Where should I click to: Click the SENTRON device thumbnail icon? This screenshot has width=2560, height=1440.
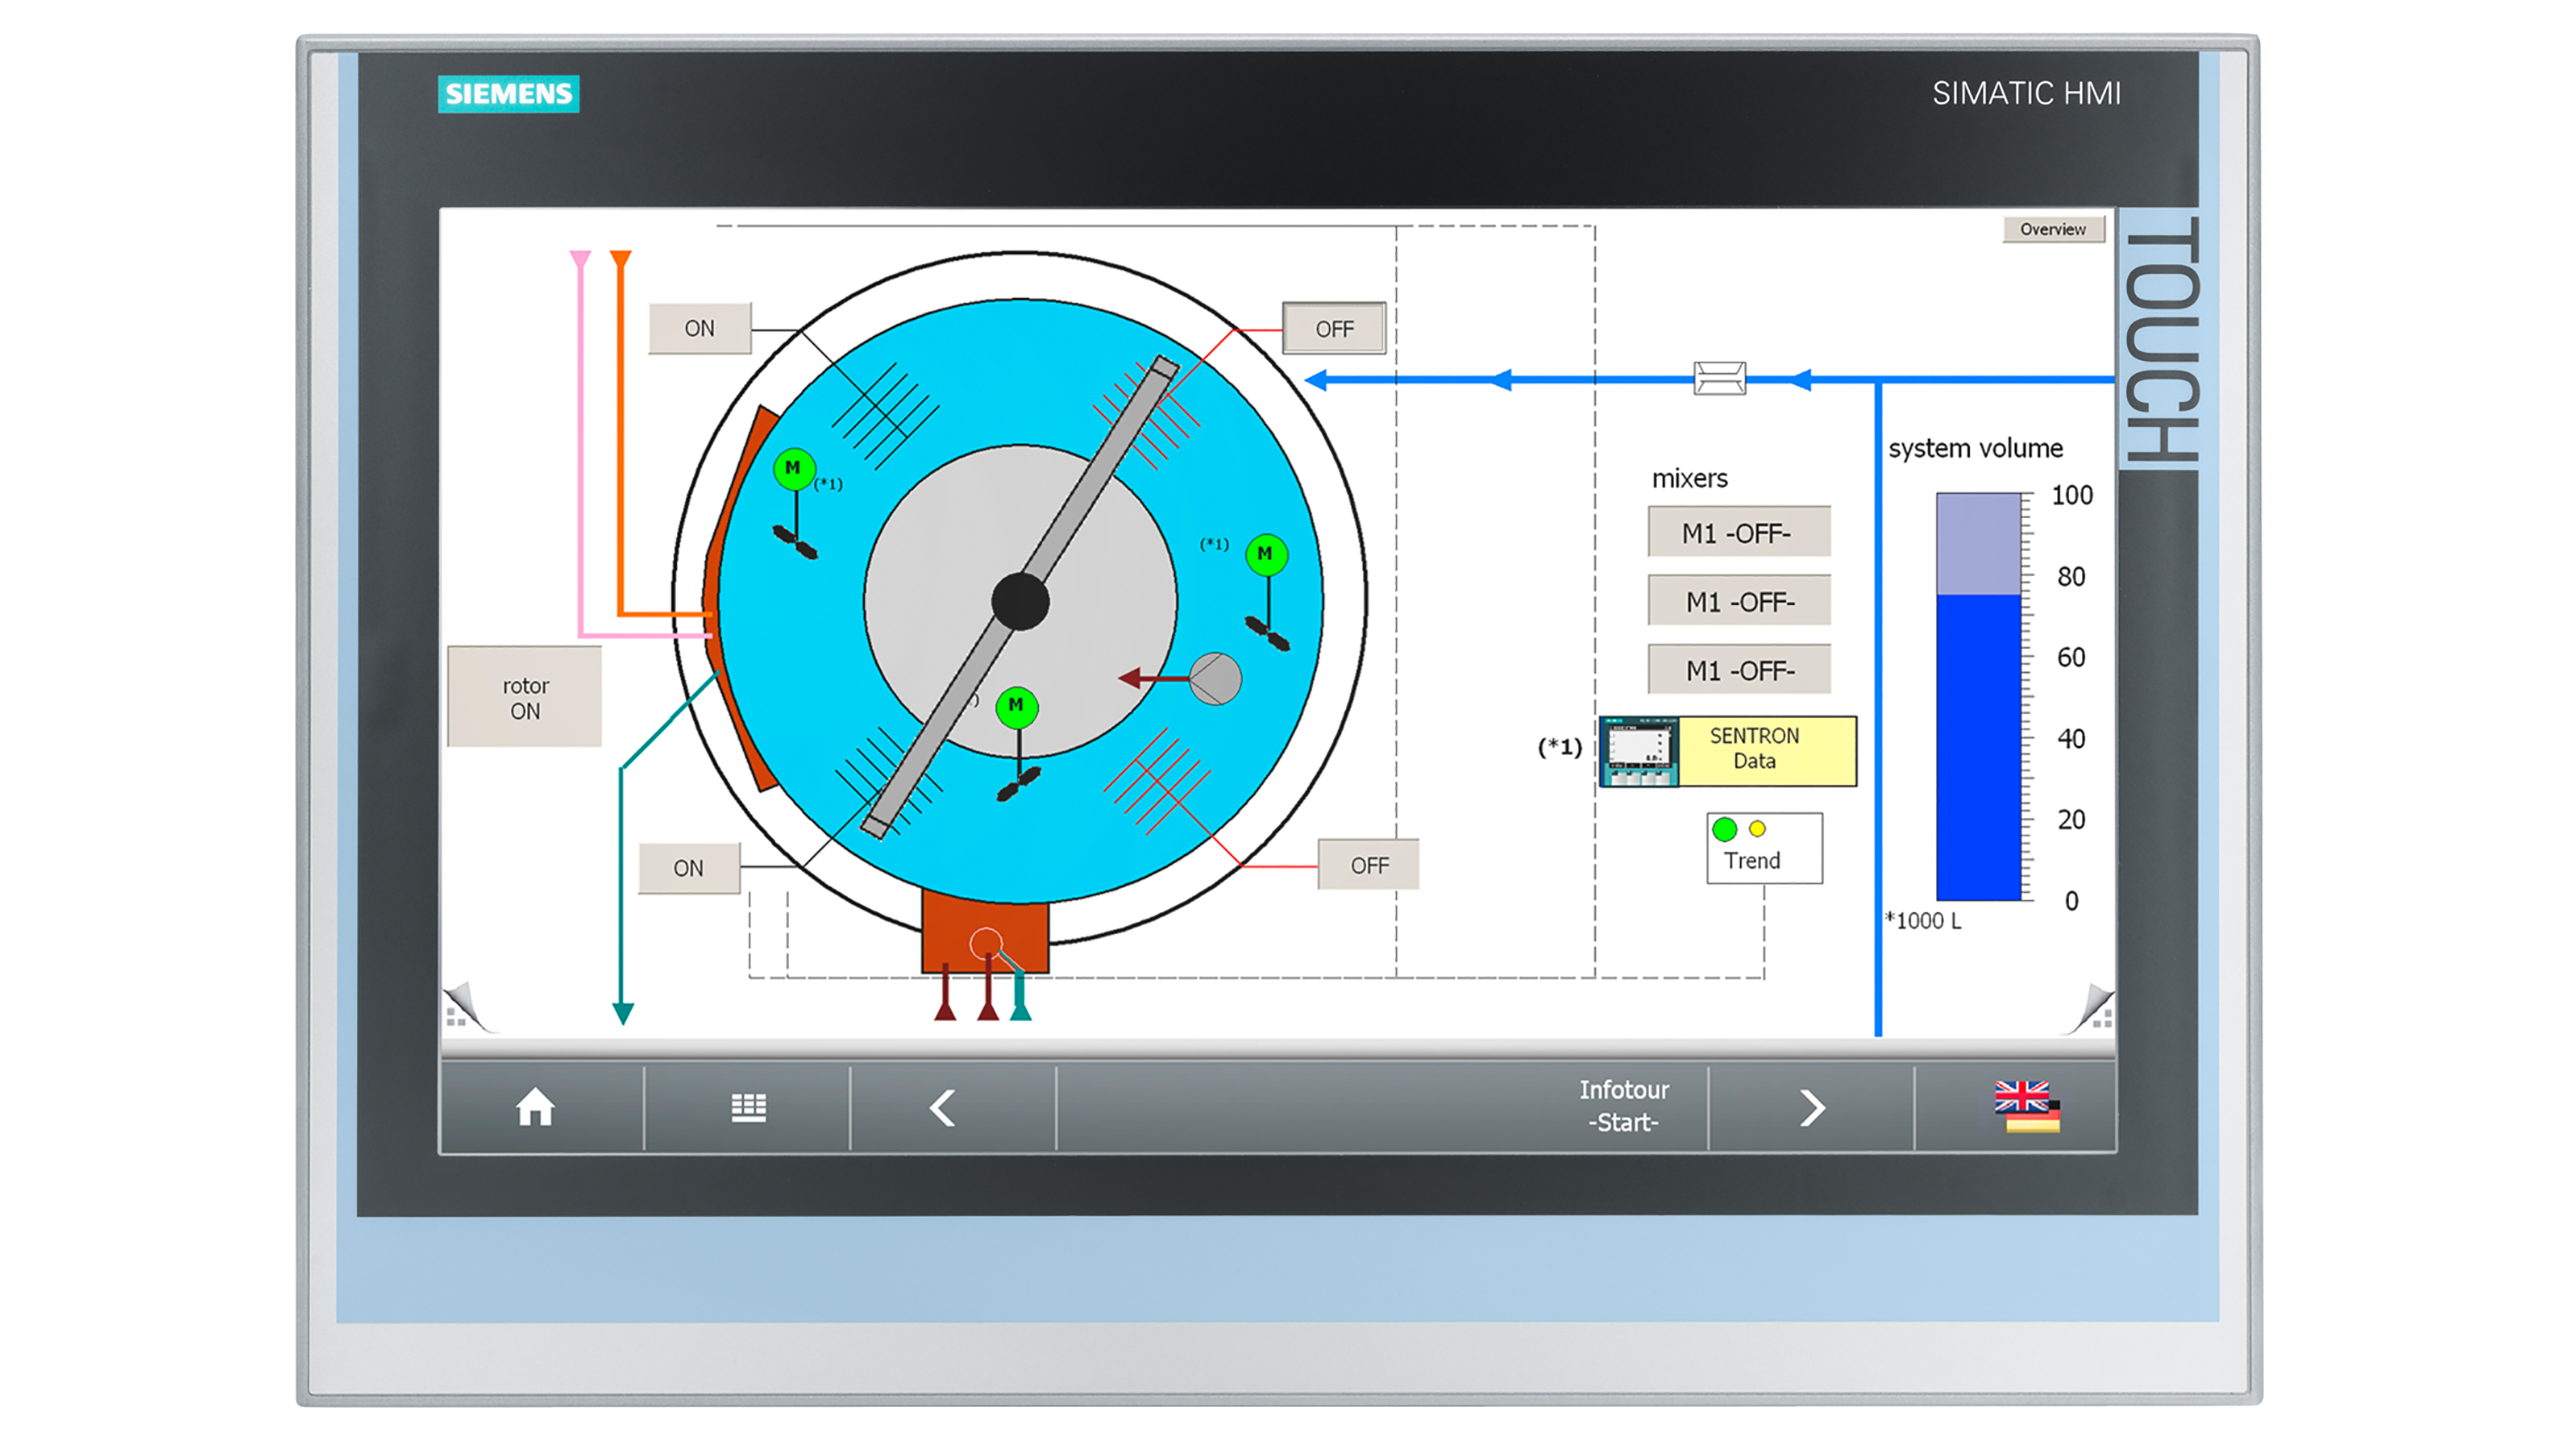pyautogui.click(x=1638, y=751)
